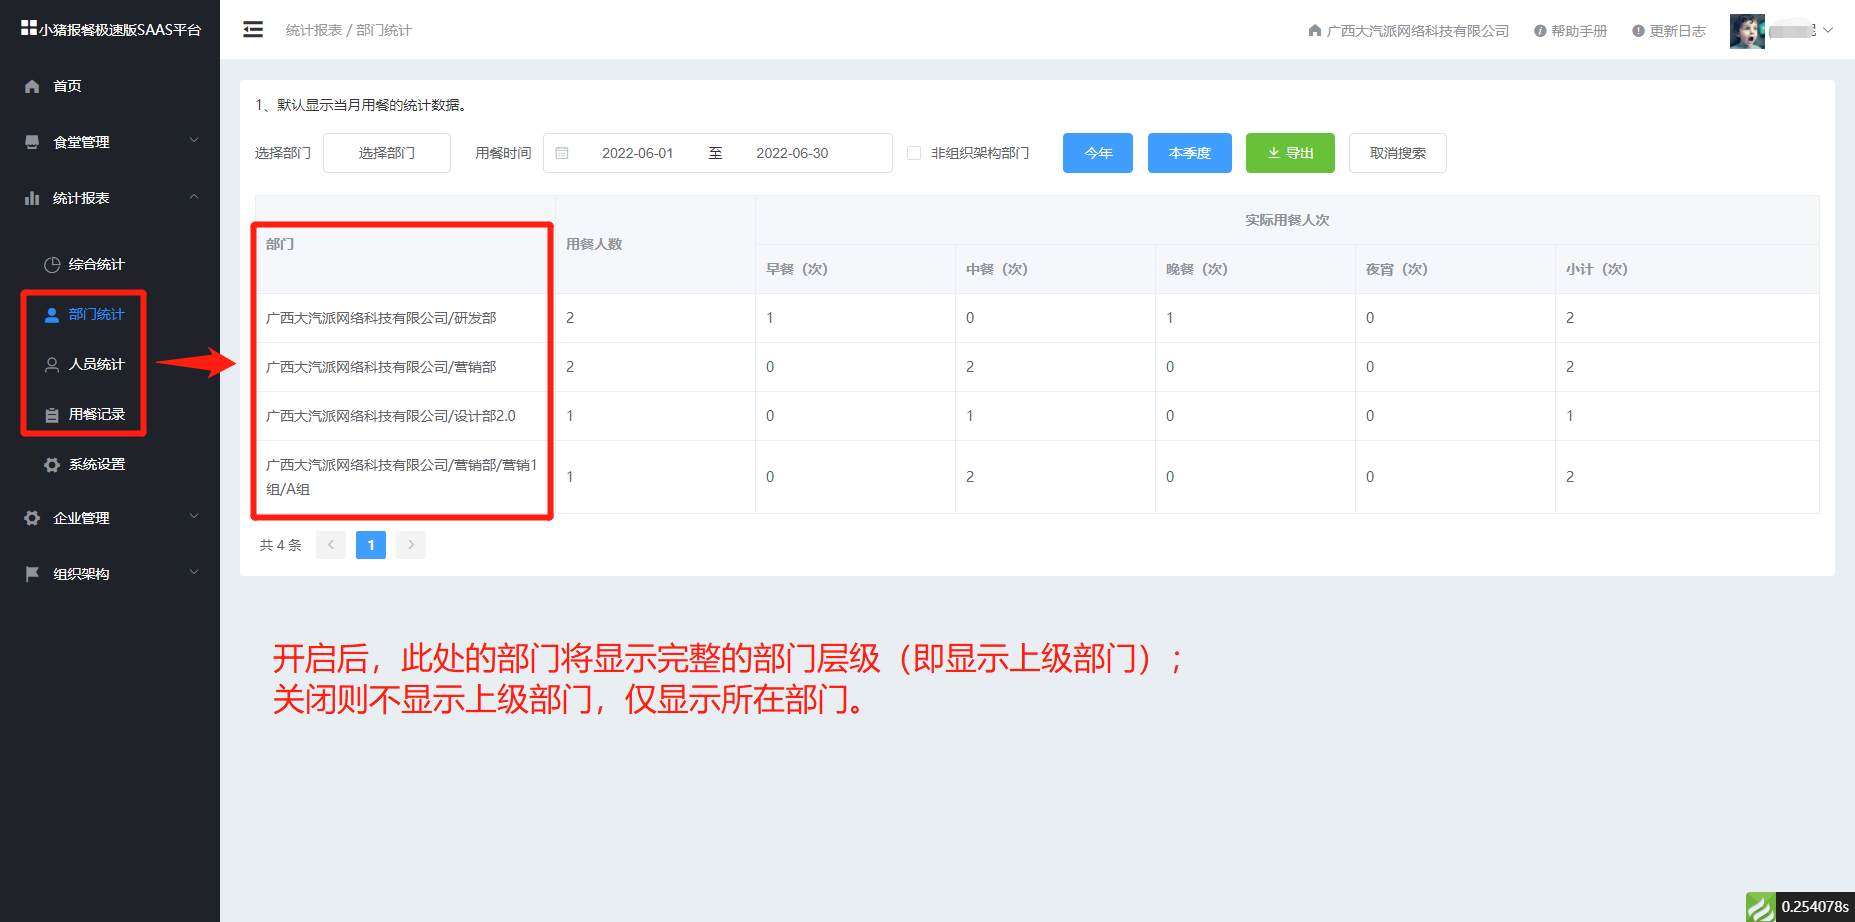Click the sidebar collapse hamburger icon
The image size is (1855, 922).
coord(253,30)
